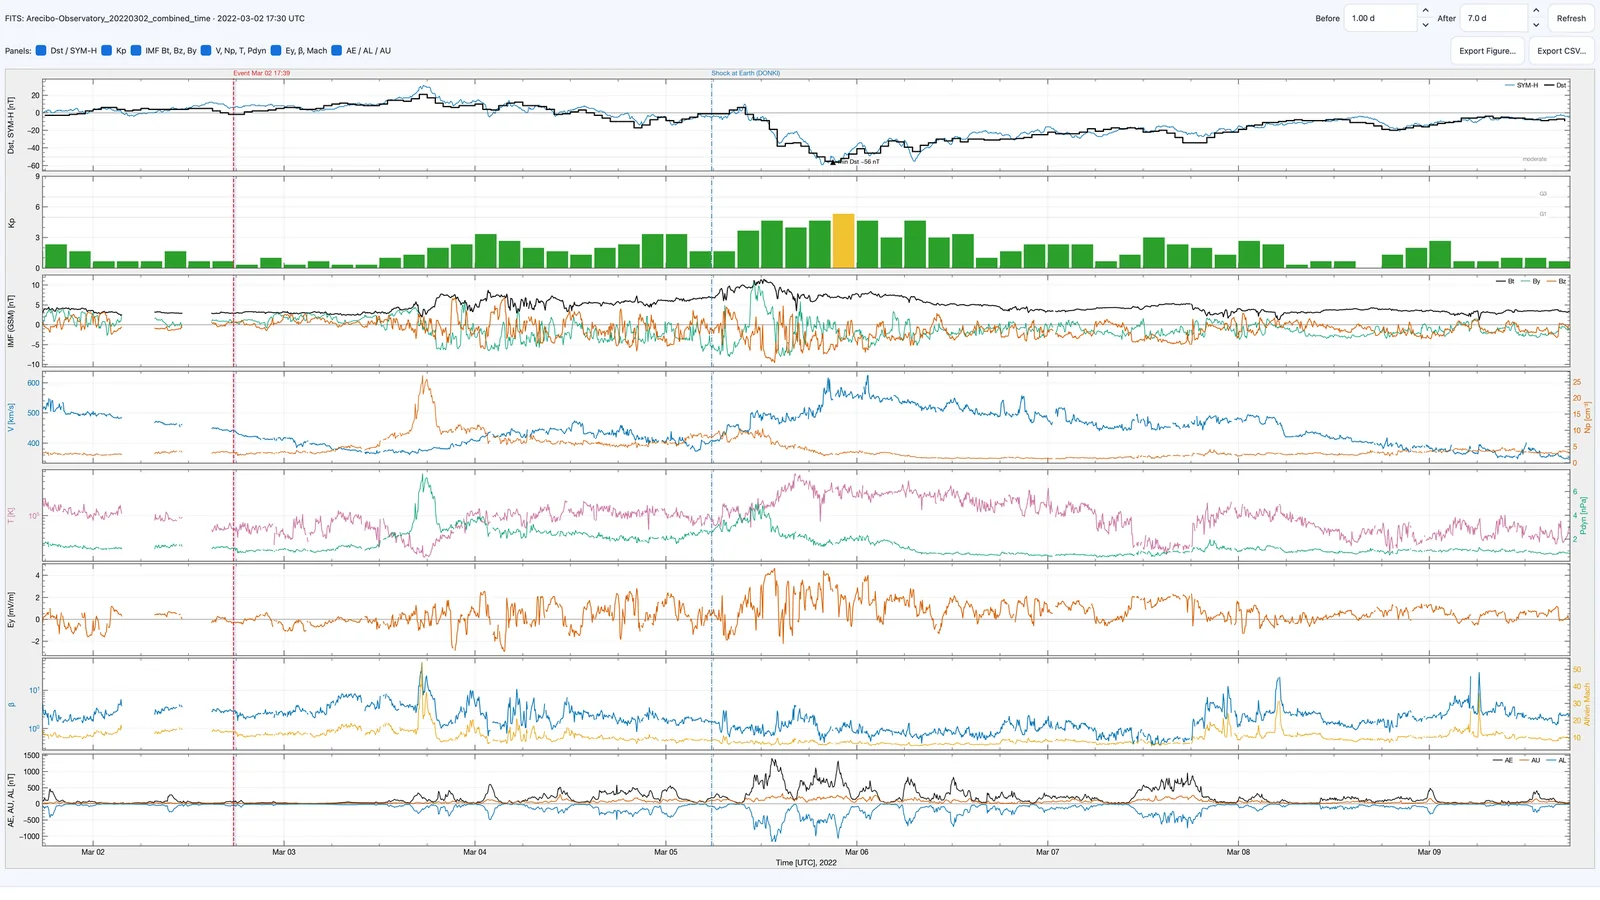Hide the AE / AL / AU panel

(x=337, y=50)
